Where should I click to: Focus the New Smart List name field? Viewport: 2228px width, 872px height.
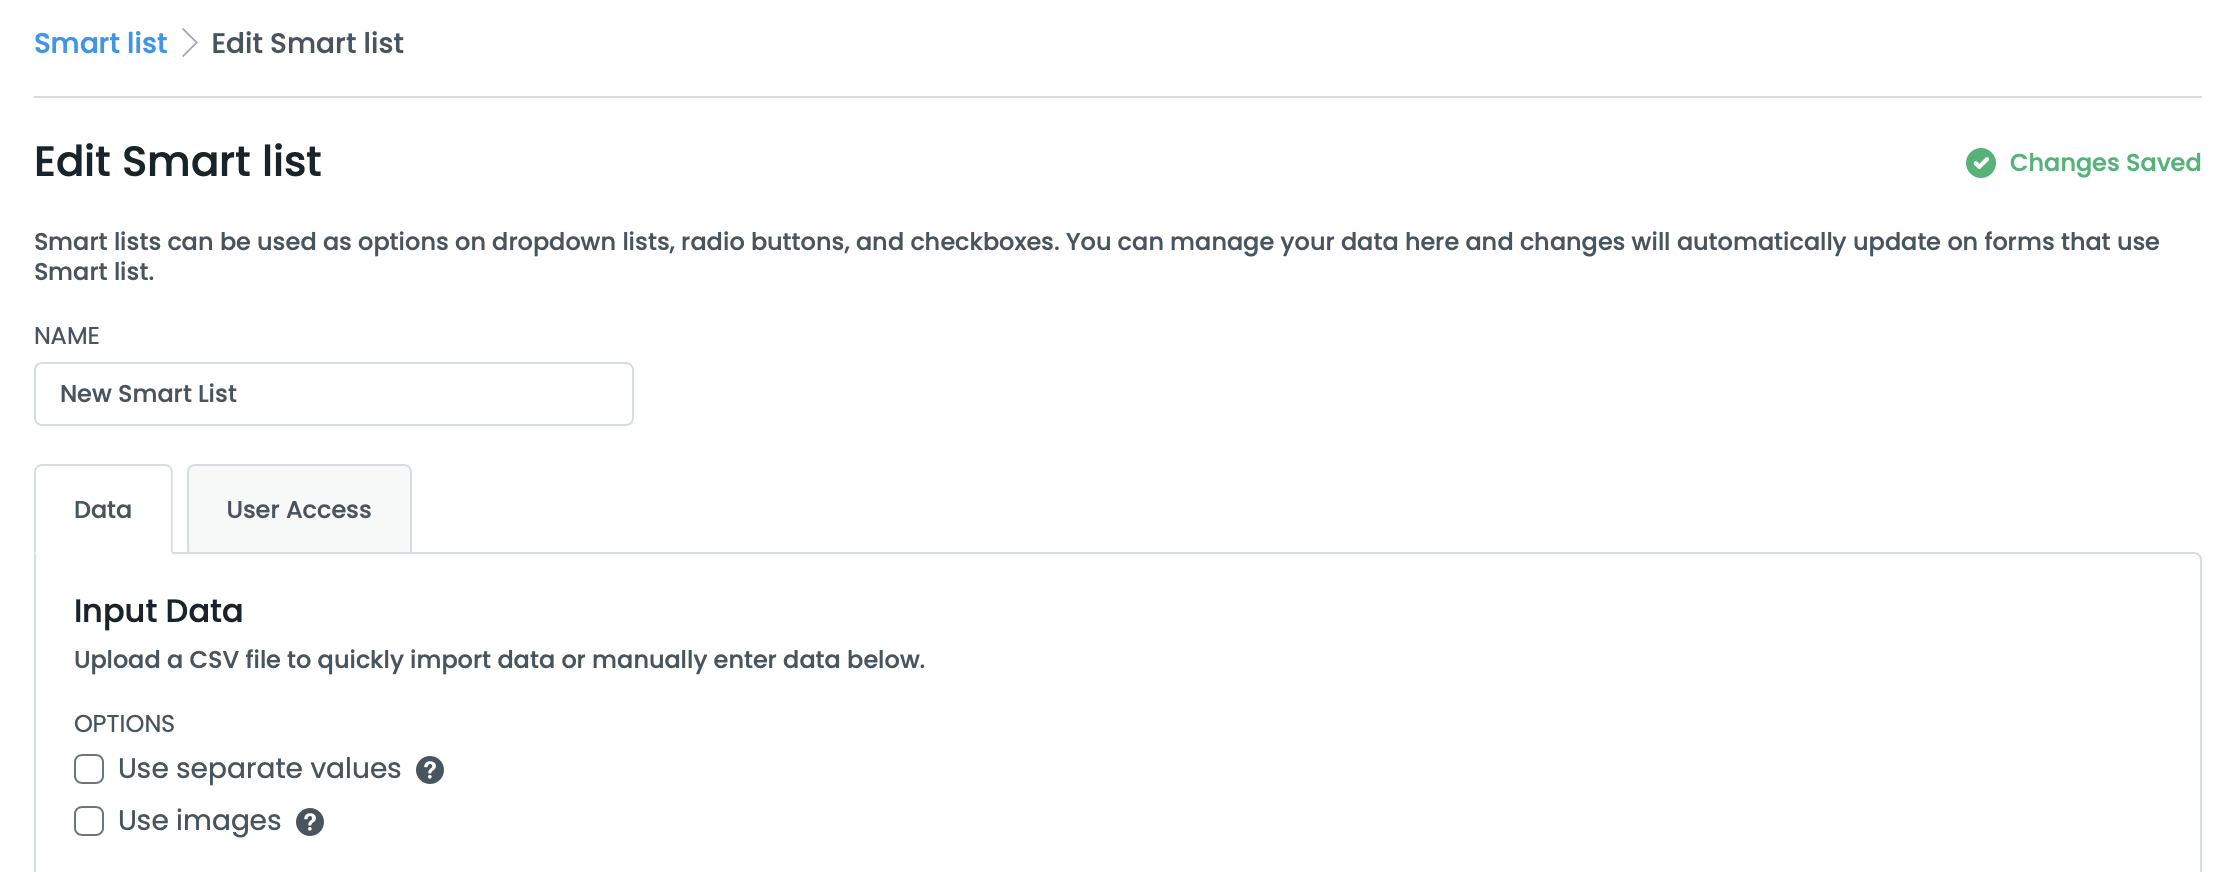point(333,394)
